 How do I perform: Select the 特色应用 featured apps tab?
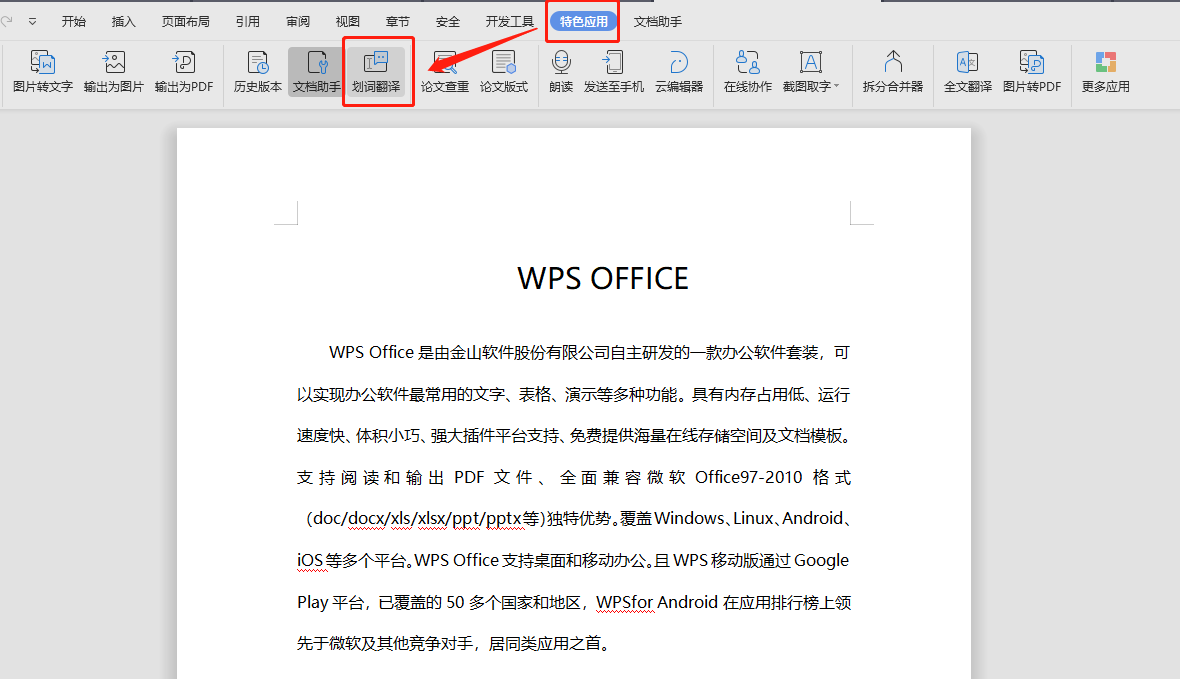click(583, 22)
